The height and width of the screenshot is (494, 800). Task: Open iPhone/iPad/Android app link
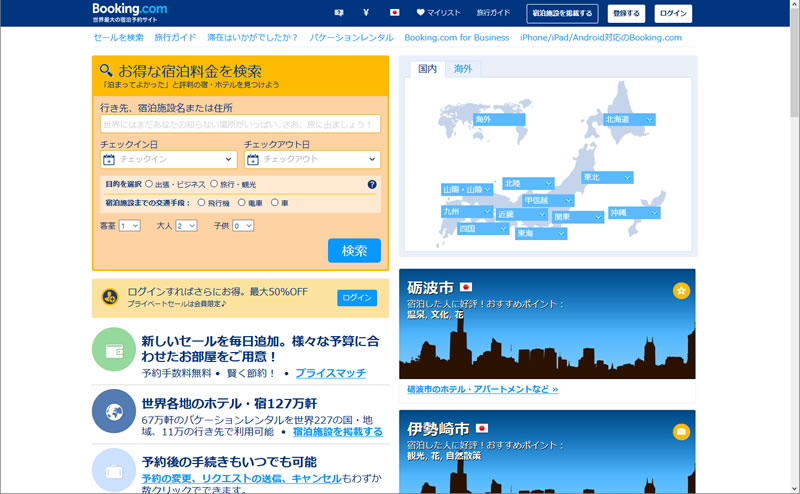click(x=601, y=37)
